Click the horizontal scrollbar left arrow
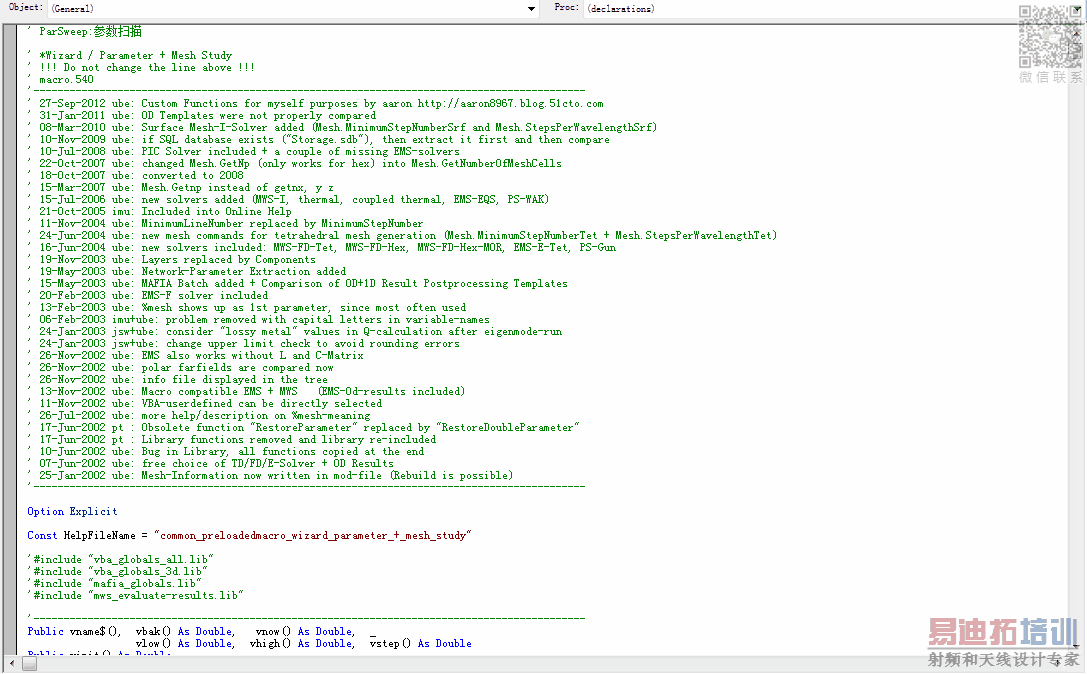The width and height of the screenshot is (1087, 674). [x=12, y=664]
